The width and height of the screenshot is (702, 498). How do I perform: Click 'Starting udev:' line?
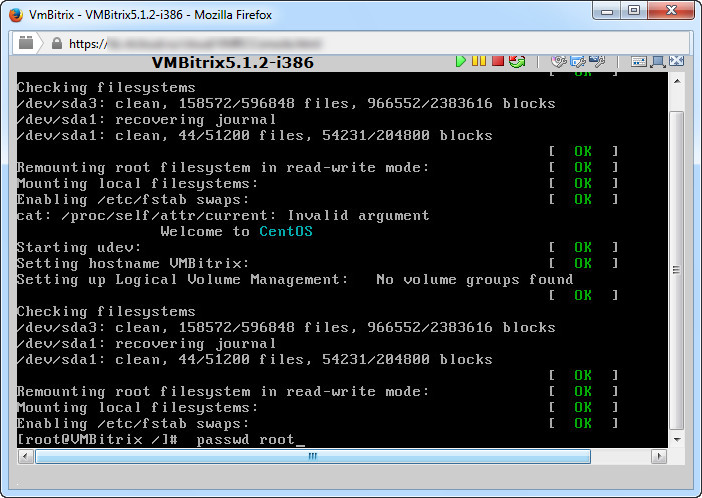pos(79,248)
